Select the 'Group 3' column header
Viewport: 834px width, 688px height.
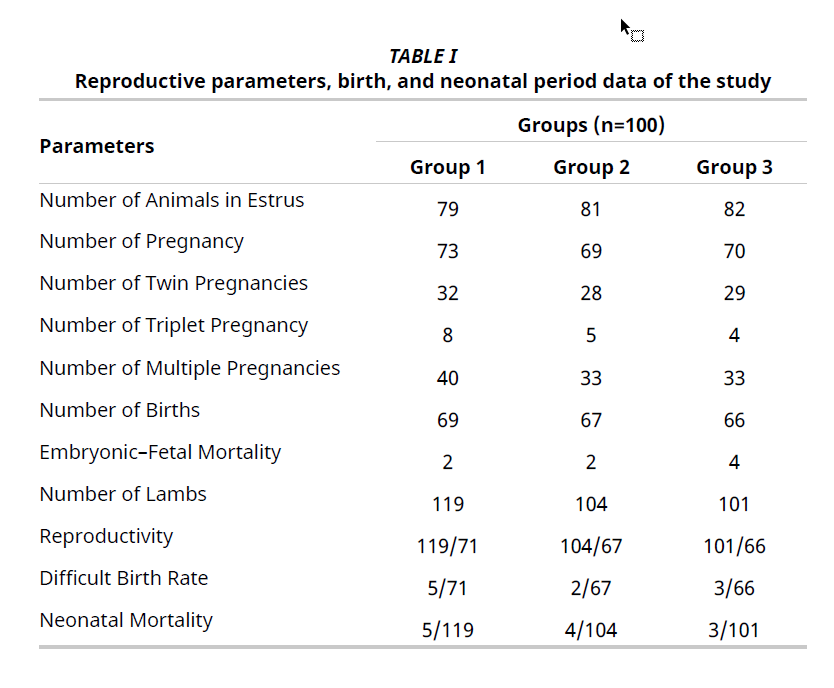(x=734, y=167)
